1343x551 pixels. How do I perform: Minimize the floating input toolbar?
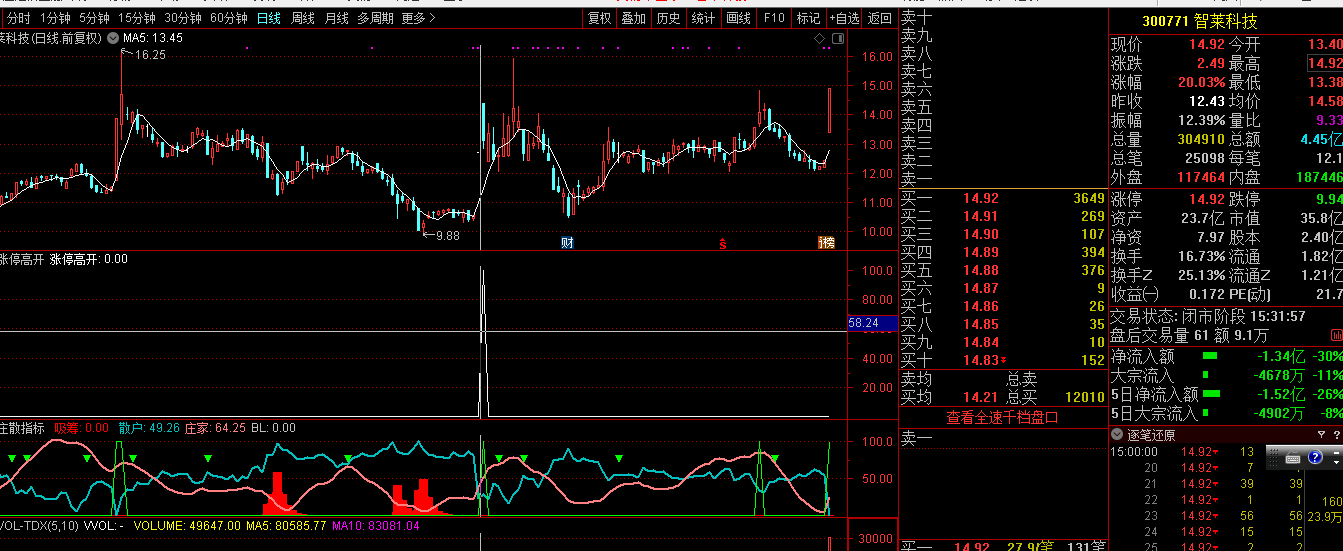pyautogui.click(x=1336, y=453)
